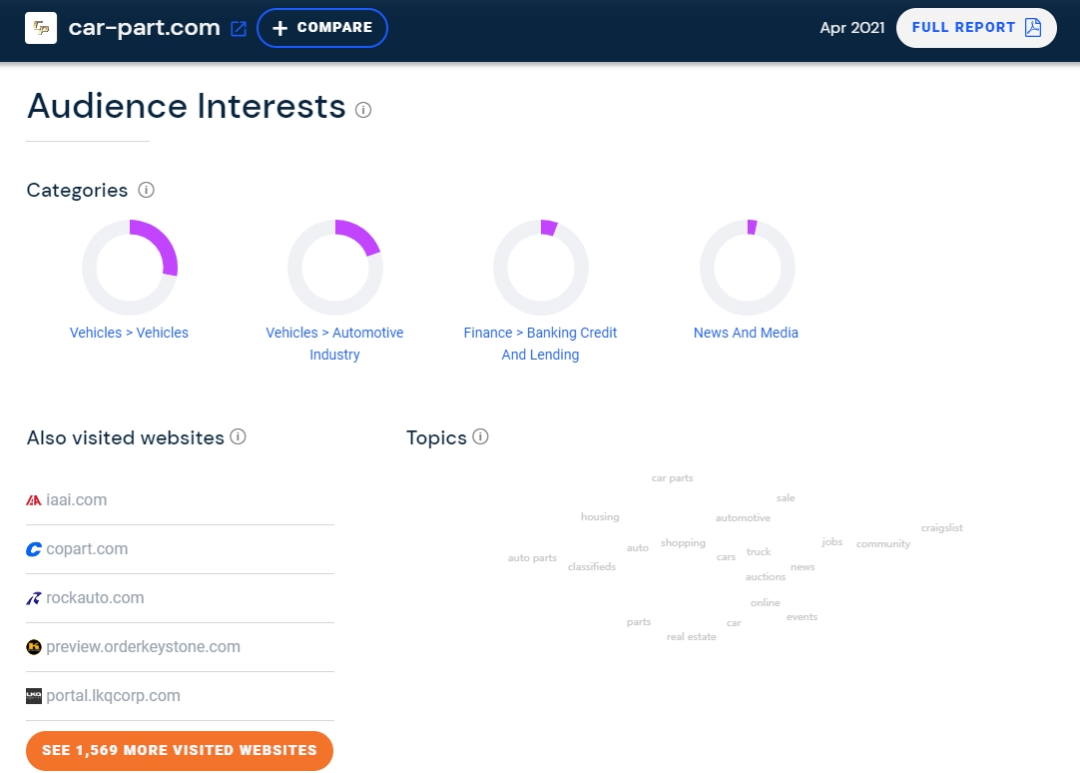This screenshot has width=1080, height=773.
Task: Open the external link icon beside car-part.com
Action: [238, 28]
